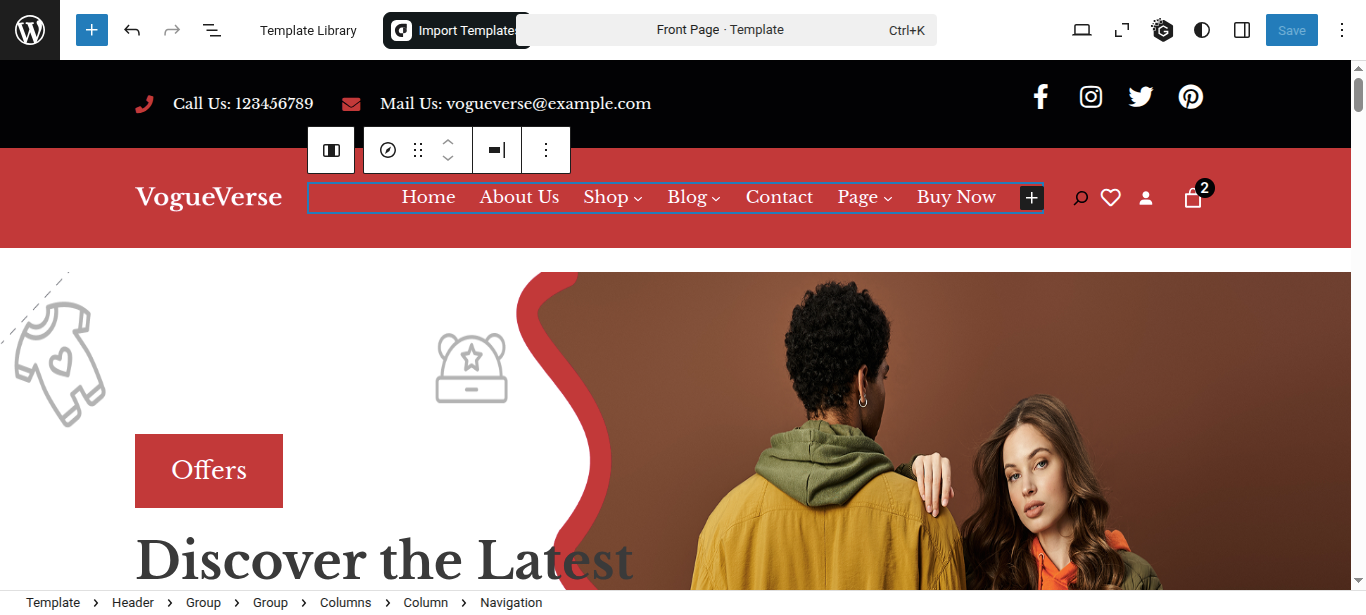Screen dimensions: 1366x615
Task: Select the About Us menu item
Action: click(519, 197)
